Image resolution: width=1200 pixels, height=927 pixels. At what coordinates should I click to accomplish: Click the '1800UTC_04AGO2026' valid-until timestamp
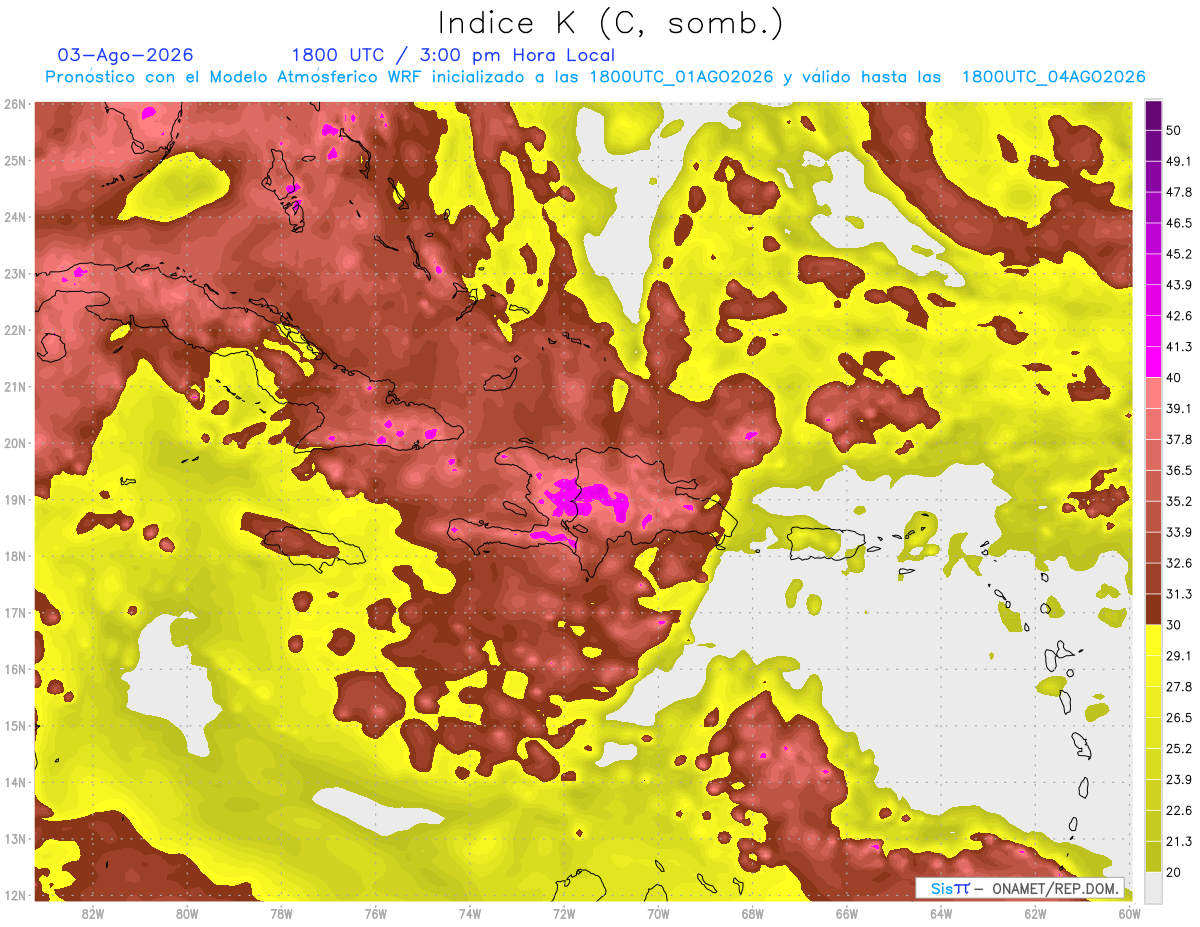tap(1053, 77)
